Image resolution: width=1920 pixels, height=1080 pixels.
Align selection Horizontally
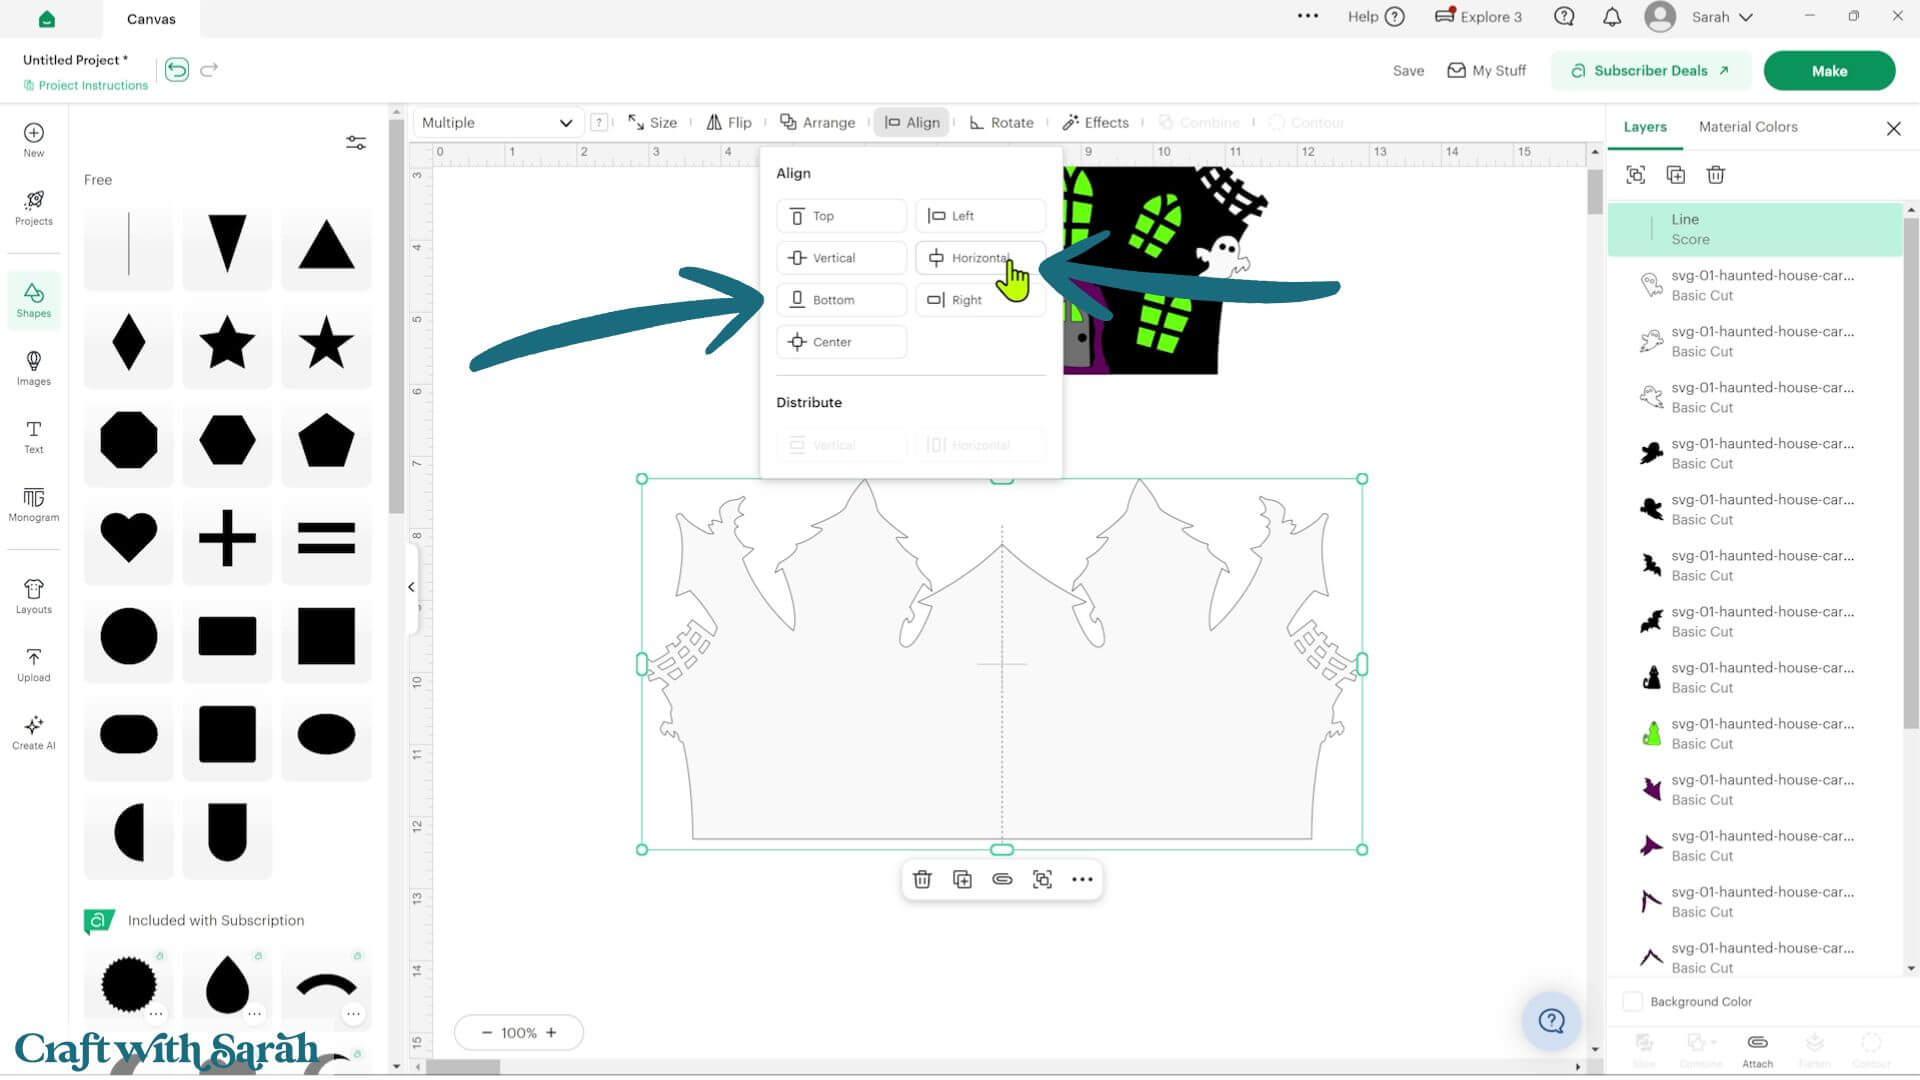tap(980, 258)
